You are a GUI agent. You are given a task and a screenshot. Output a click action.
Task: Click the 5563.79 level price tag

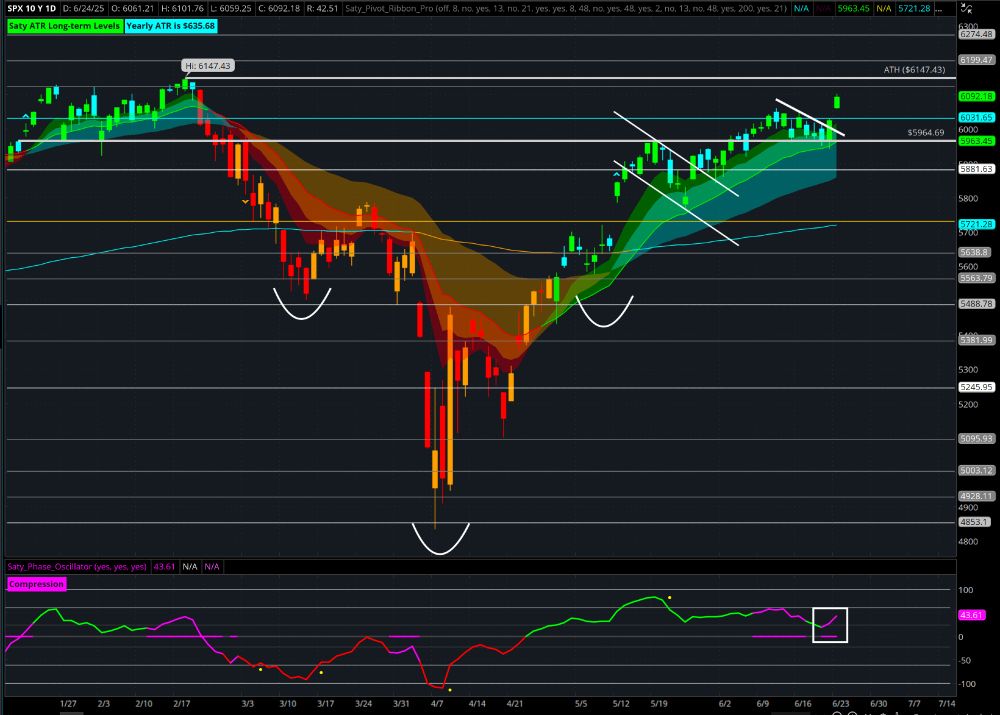(976, 278)
